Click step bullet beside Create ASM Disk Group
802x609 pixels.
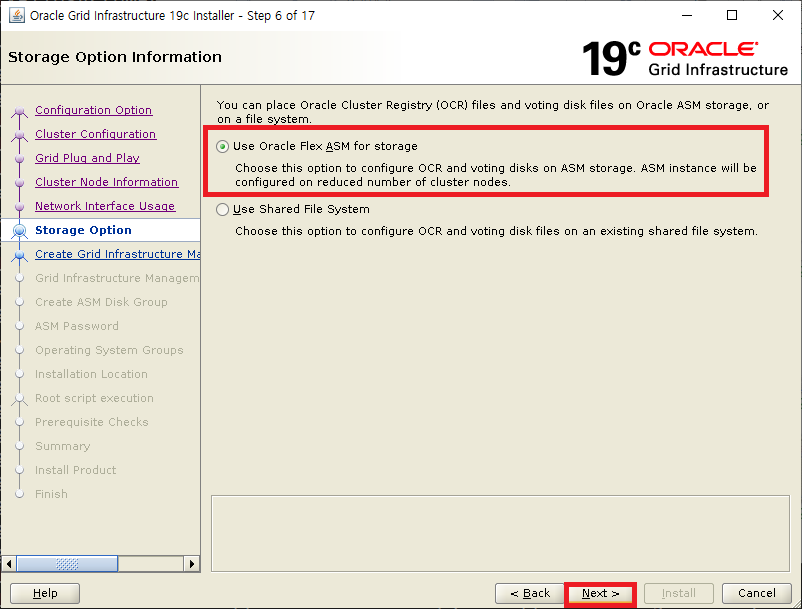19,302
